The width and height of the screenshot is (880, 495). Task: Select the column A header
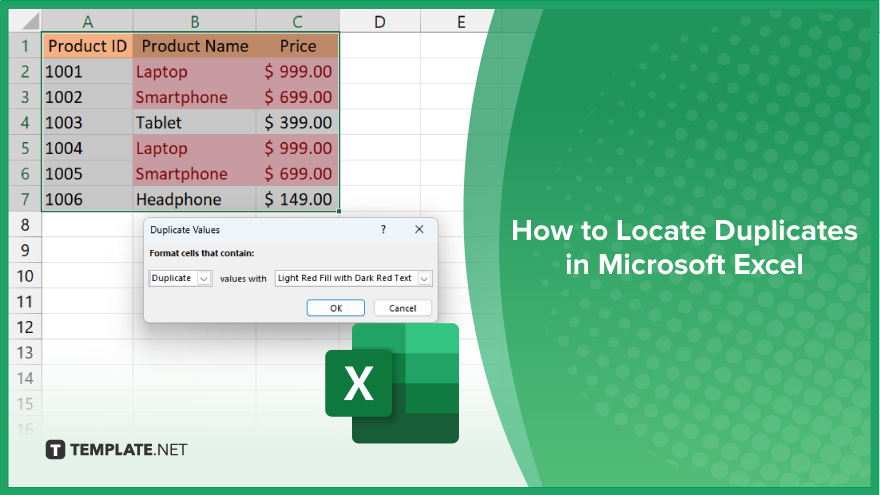pyautogui.click(x=88, y=22)
